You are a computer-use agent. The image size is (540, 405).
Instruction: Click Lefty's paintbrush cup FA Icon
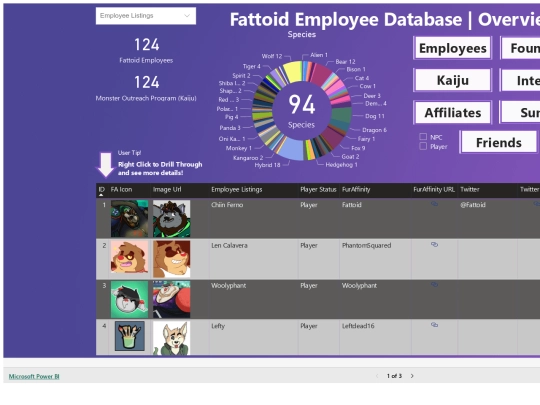click(x=129, y=336)
